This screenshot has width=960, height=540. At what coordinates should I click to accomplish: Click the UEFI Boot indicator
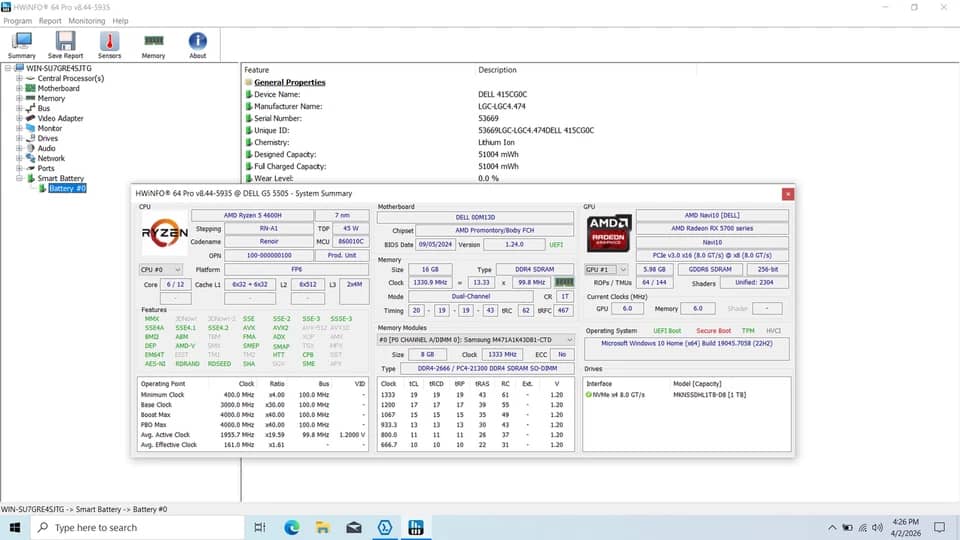[667, 331]
